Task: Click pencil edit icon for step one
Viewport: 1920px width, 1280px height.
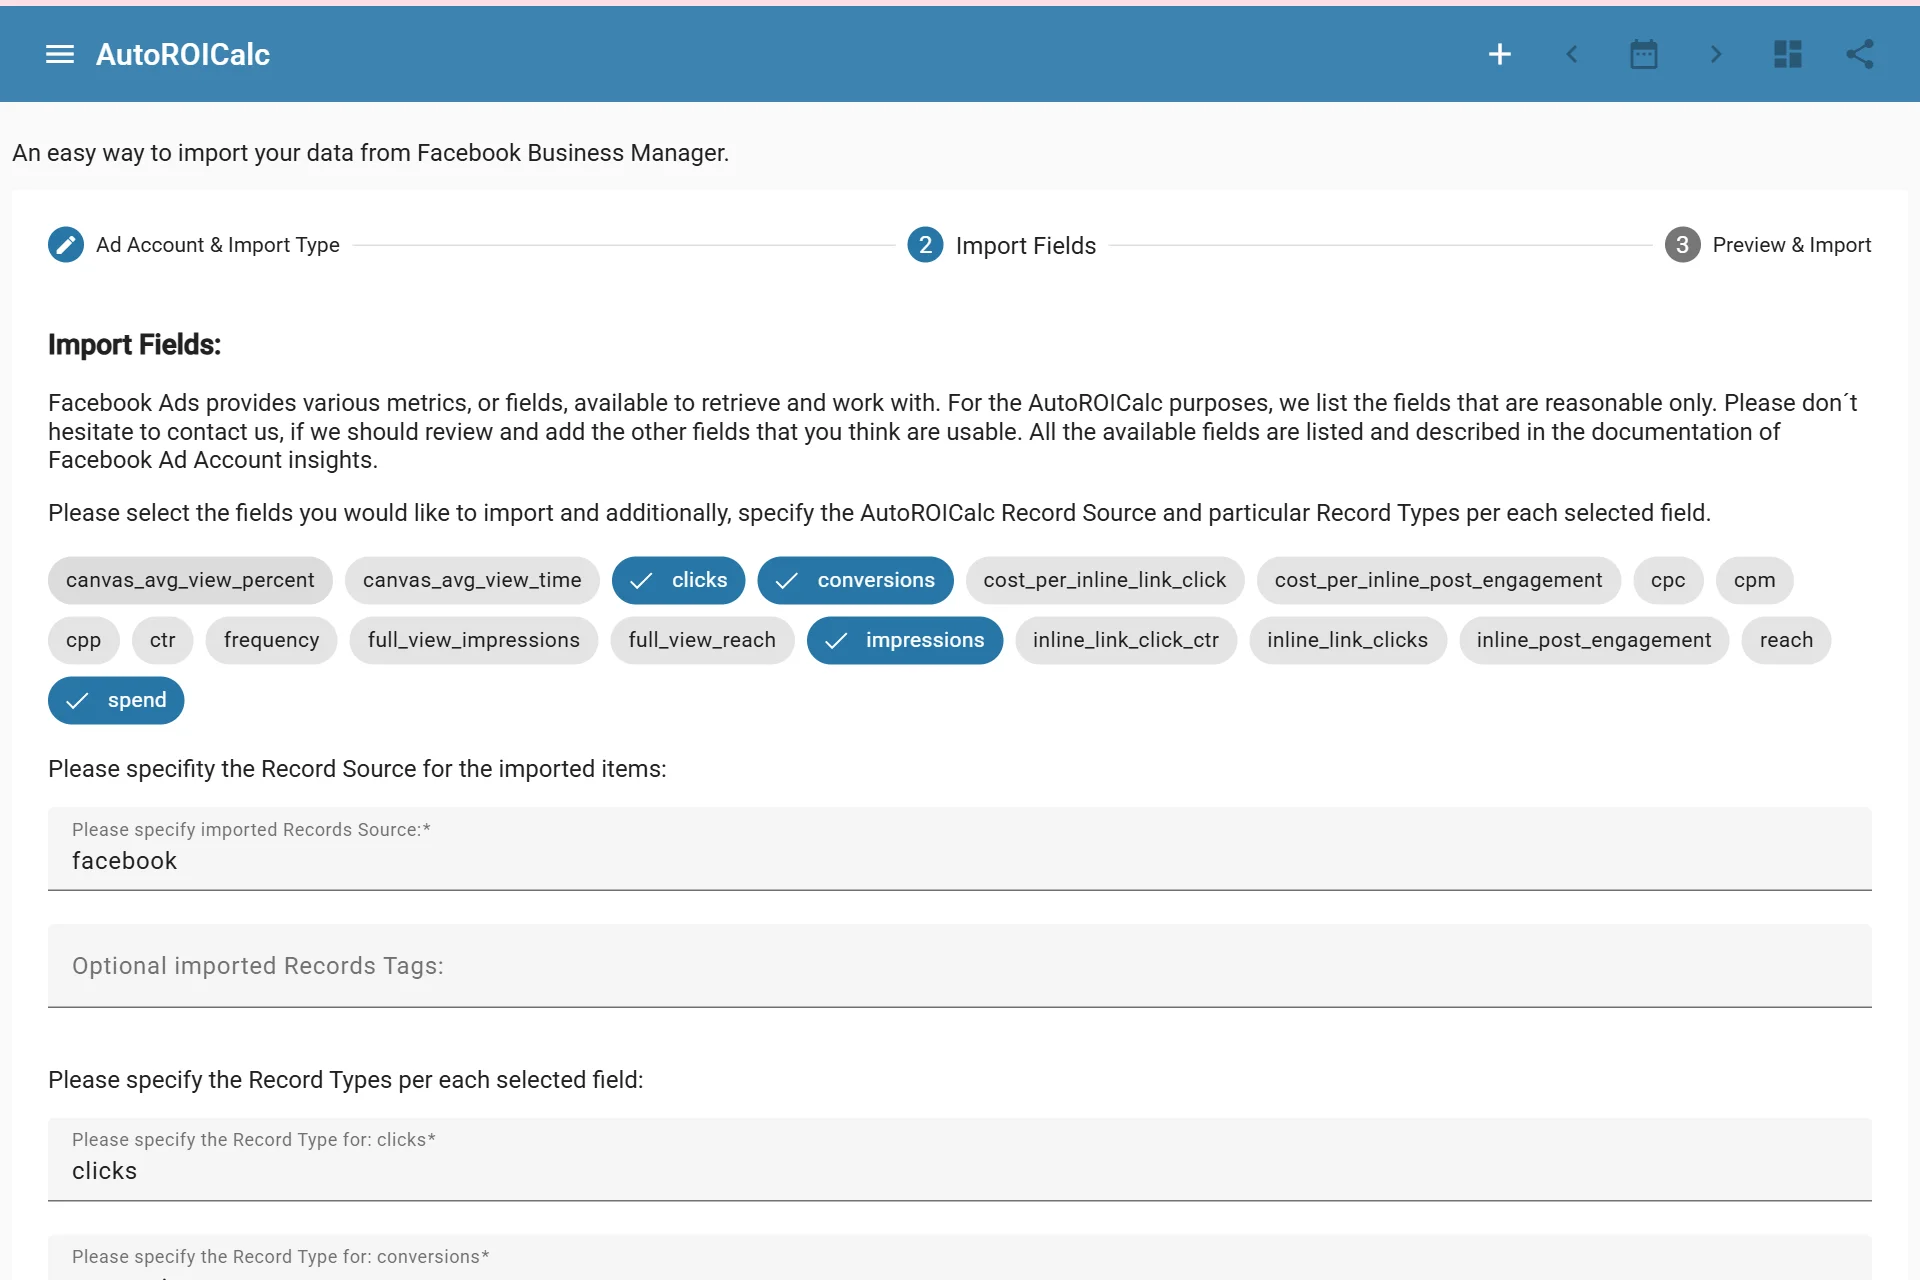Action: [x=66, y=245]
